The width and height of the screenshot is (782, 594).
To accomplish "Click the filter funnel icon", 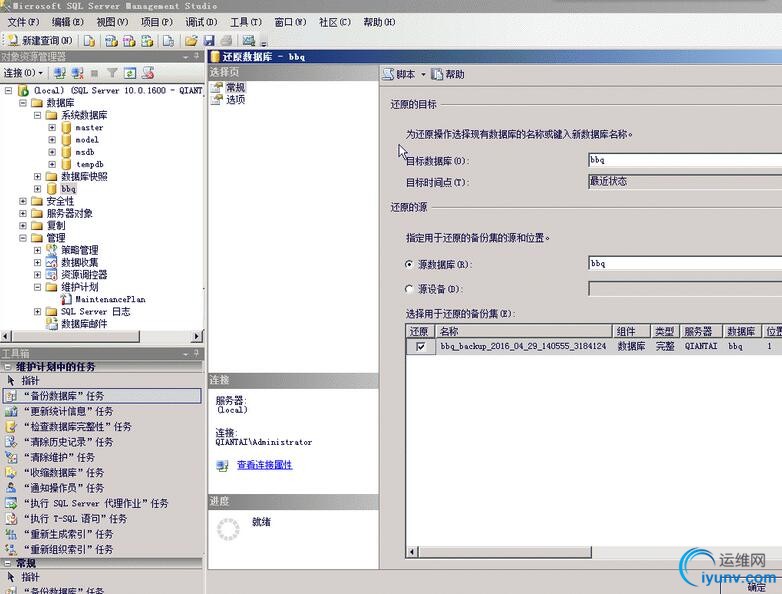I will pos(112,73).
